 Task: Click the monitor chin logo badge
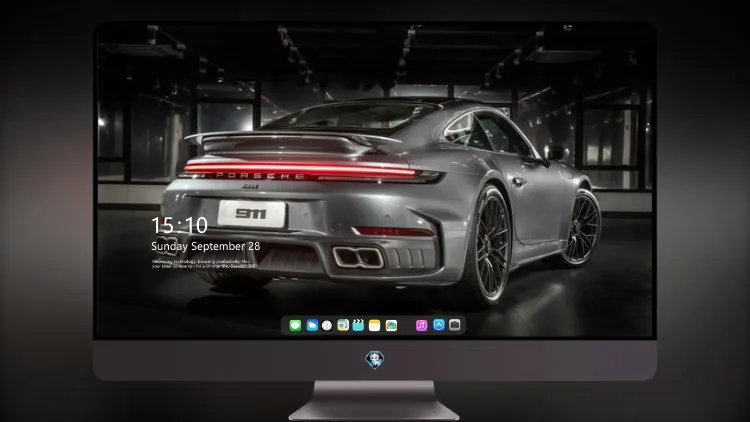point(375,360)
